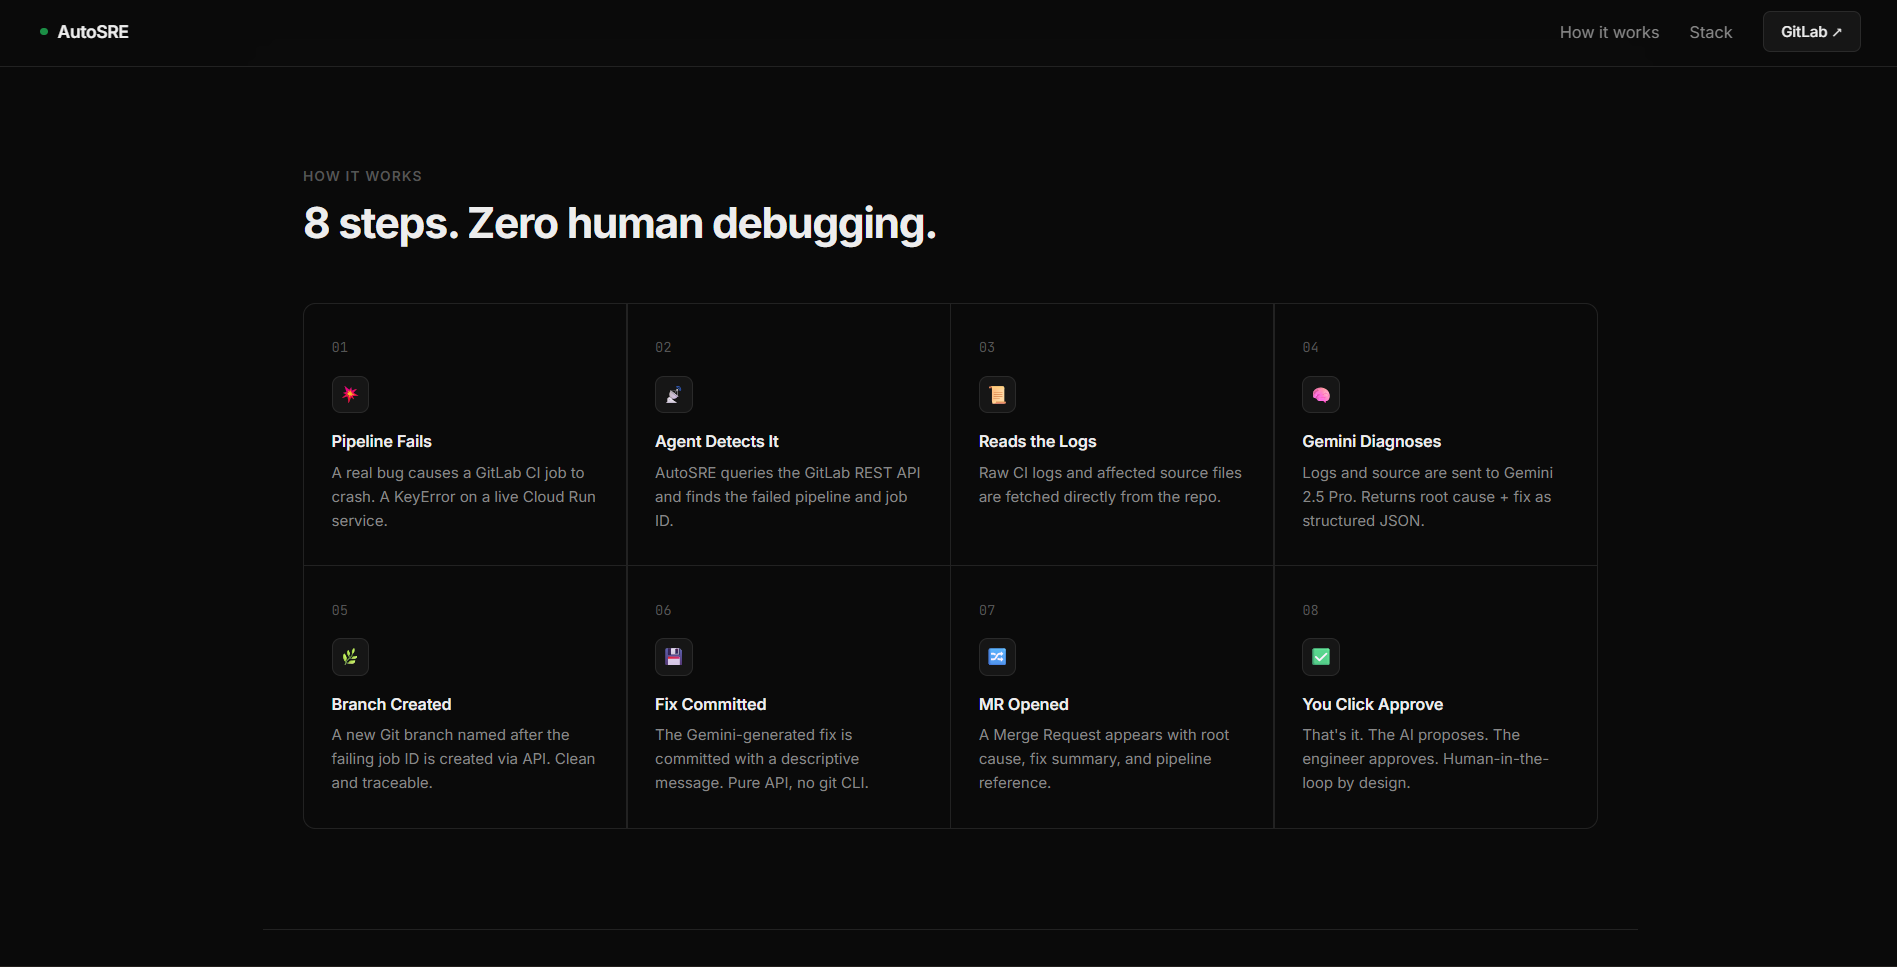Click the 'Logs and source are sent to Gemini' description
Screen dimensions: 1897x967
(x=1427, y=497)
